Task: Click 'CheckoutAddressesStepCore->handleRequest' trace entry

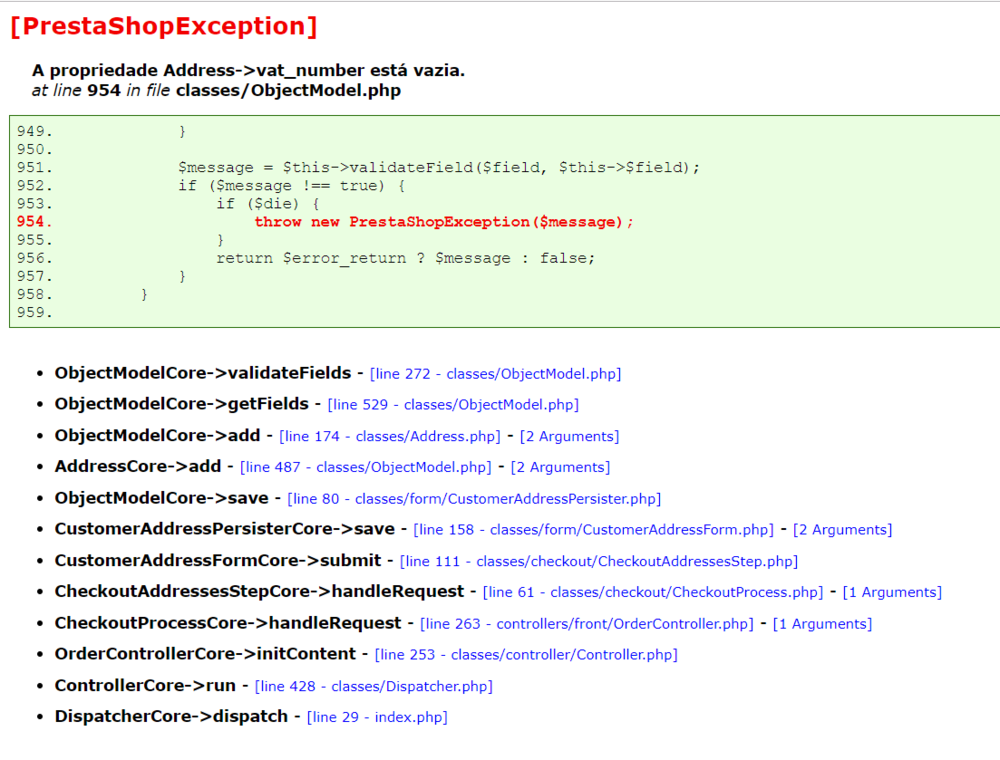Action: click(259, 592)
